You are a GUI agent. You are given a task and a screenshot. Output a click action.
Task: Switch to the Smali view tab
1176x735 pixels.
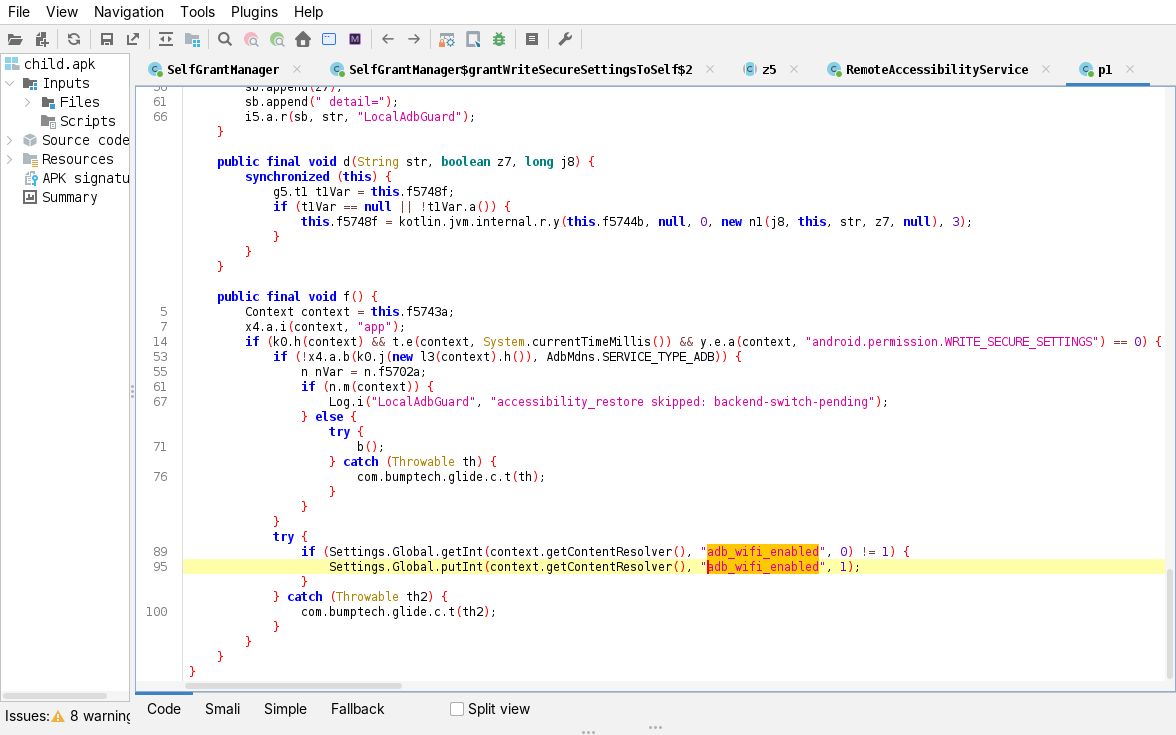(x=223, y=709)
